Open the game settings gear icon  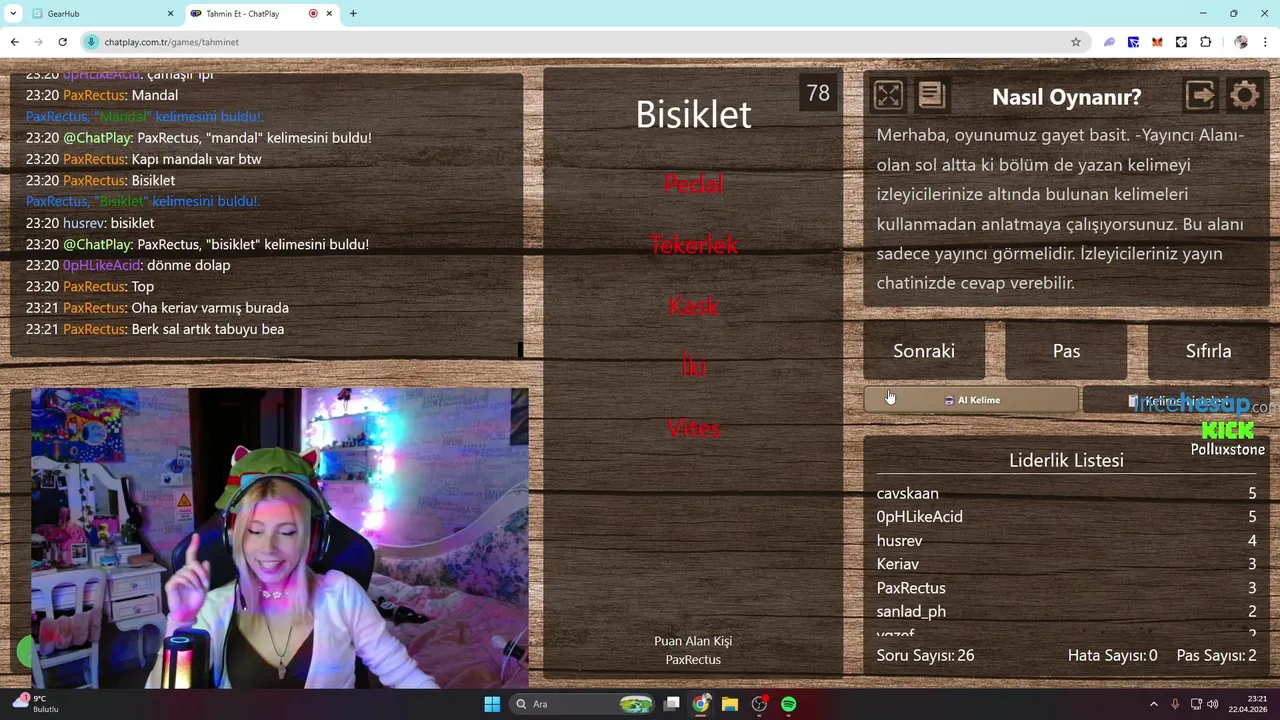click(1245, 95)
